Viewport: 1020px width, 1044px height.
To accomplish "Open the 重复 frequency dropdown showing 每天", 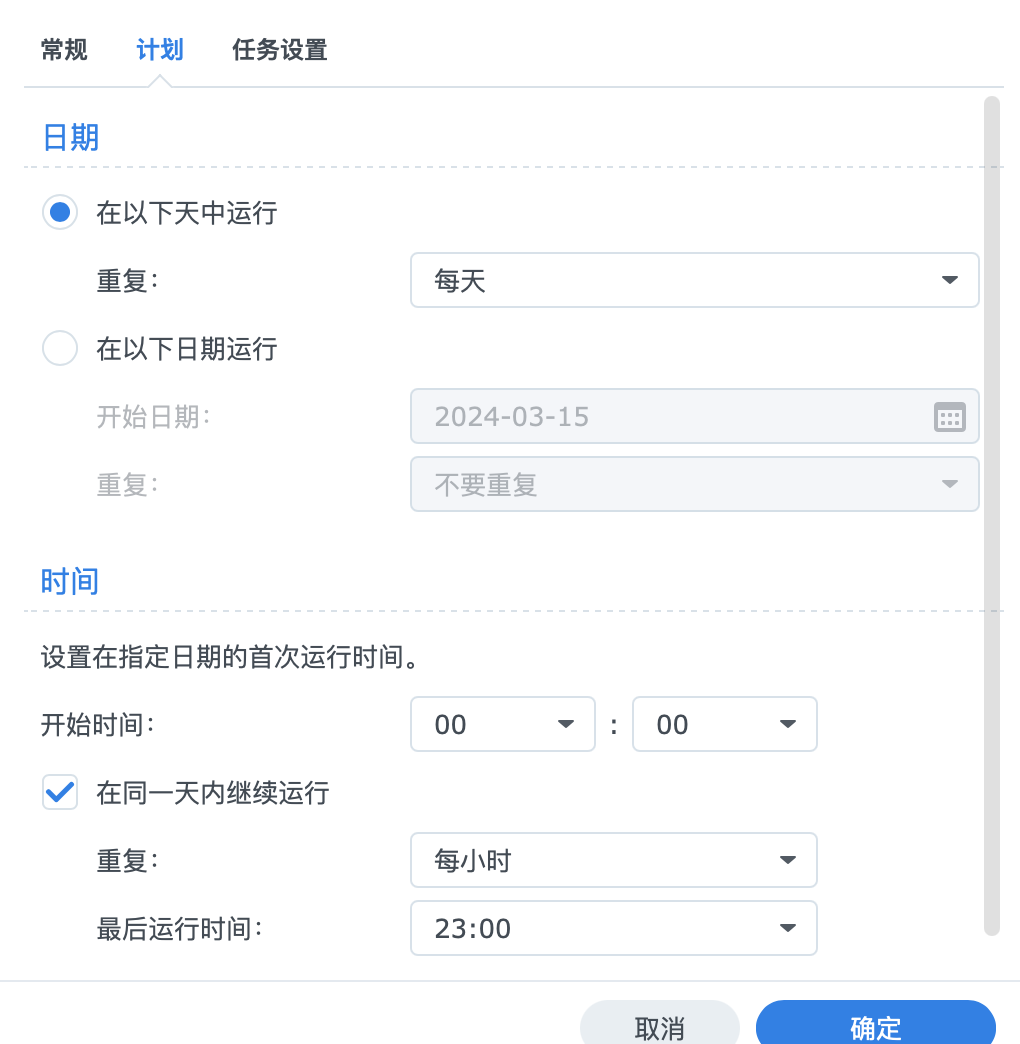I will pos(695,281).
